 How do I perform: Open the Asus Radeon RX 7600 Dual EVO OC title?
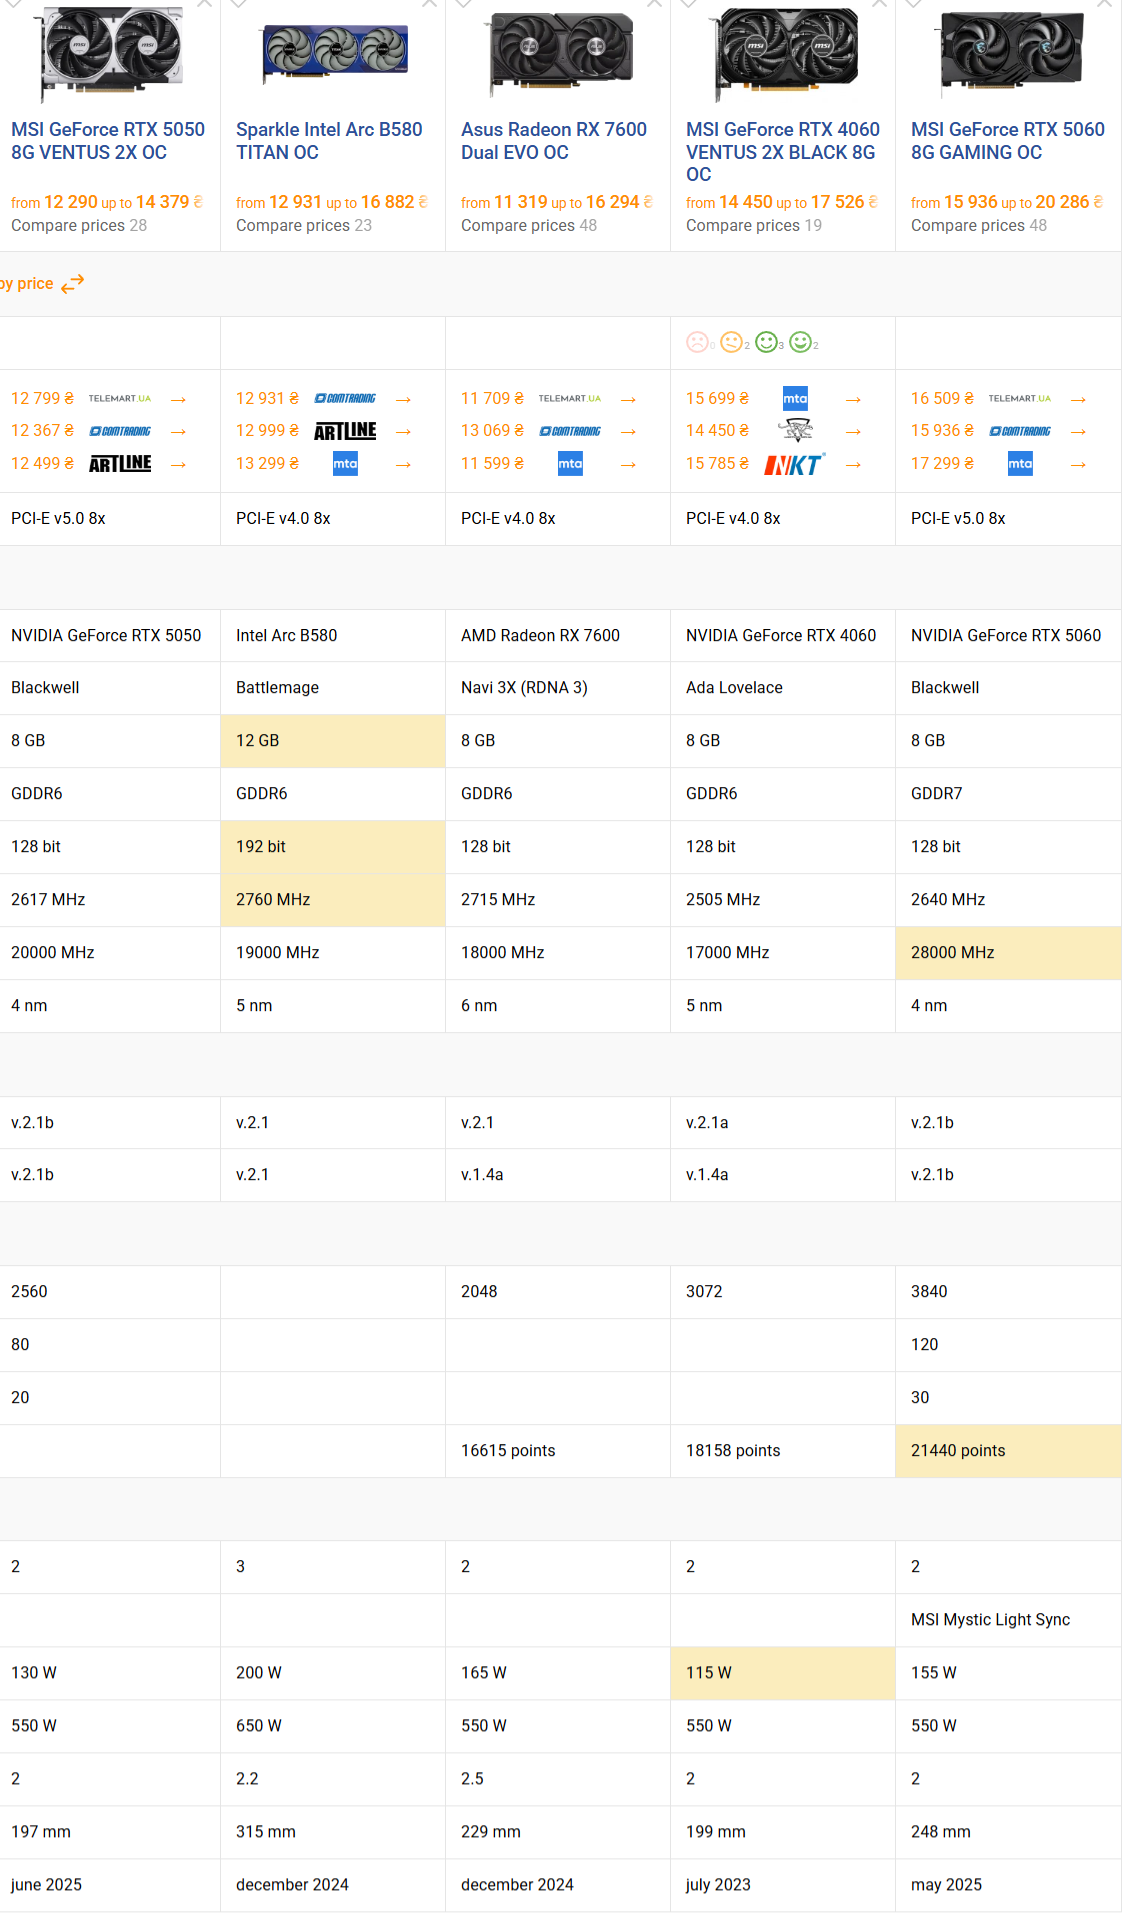click(554, 141)
